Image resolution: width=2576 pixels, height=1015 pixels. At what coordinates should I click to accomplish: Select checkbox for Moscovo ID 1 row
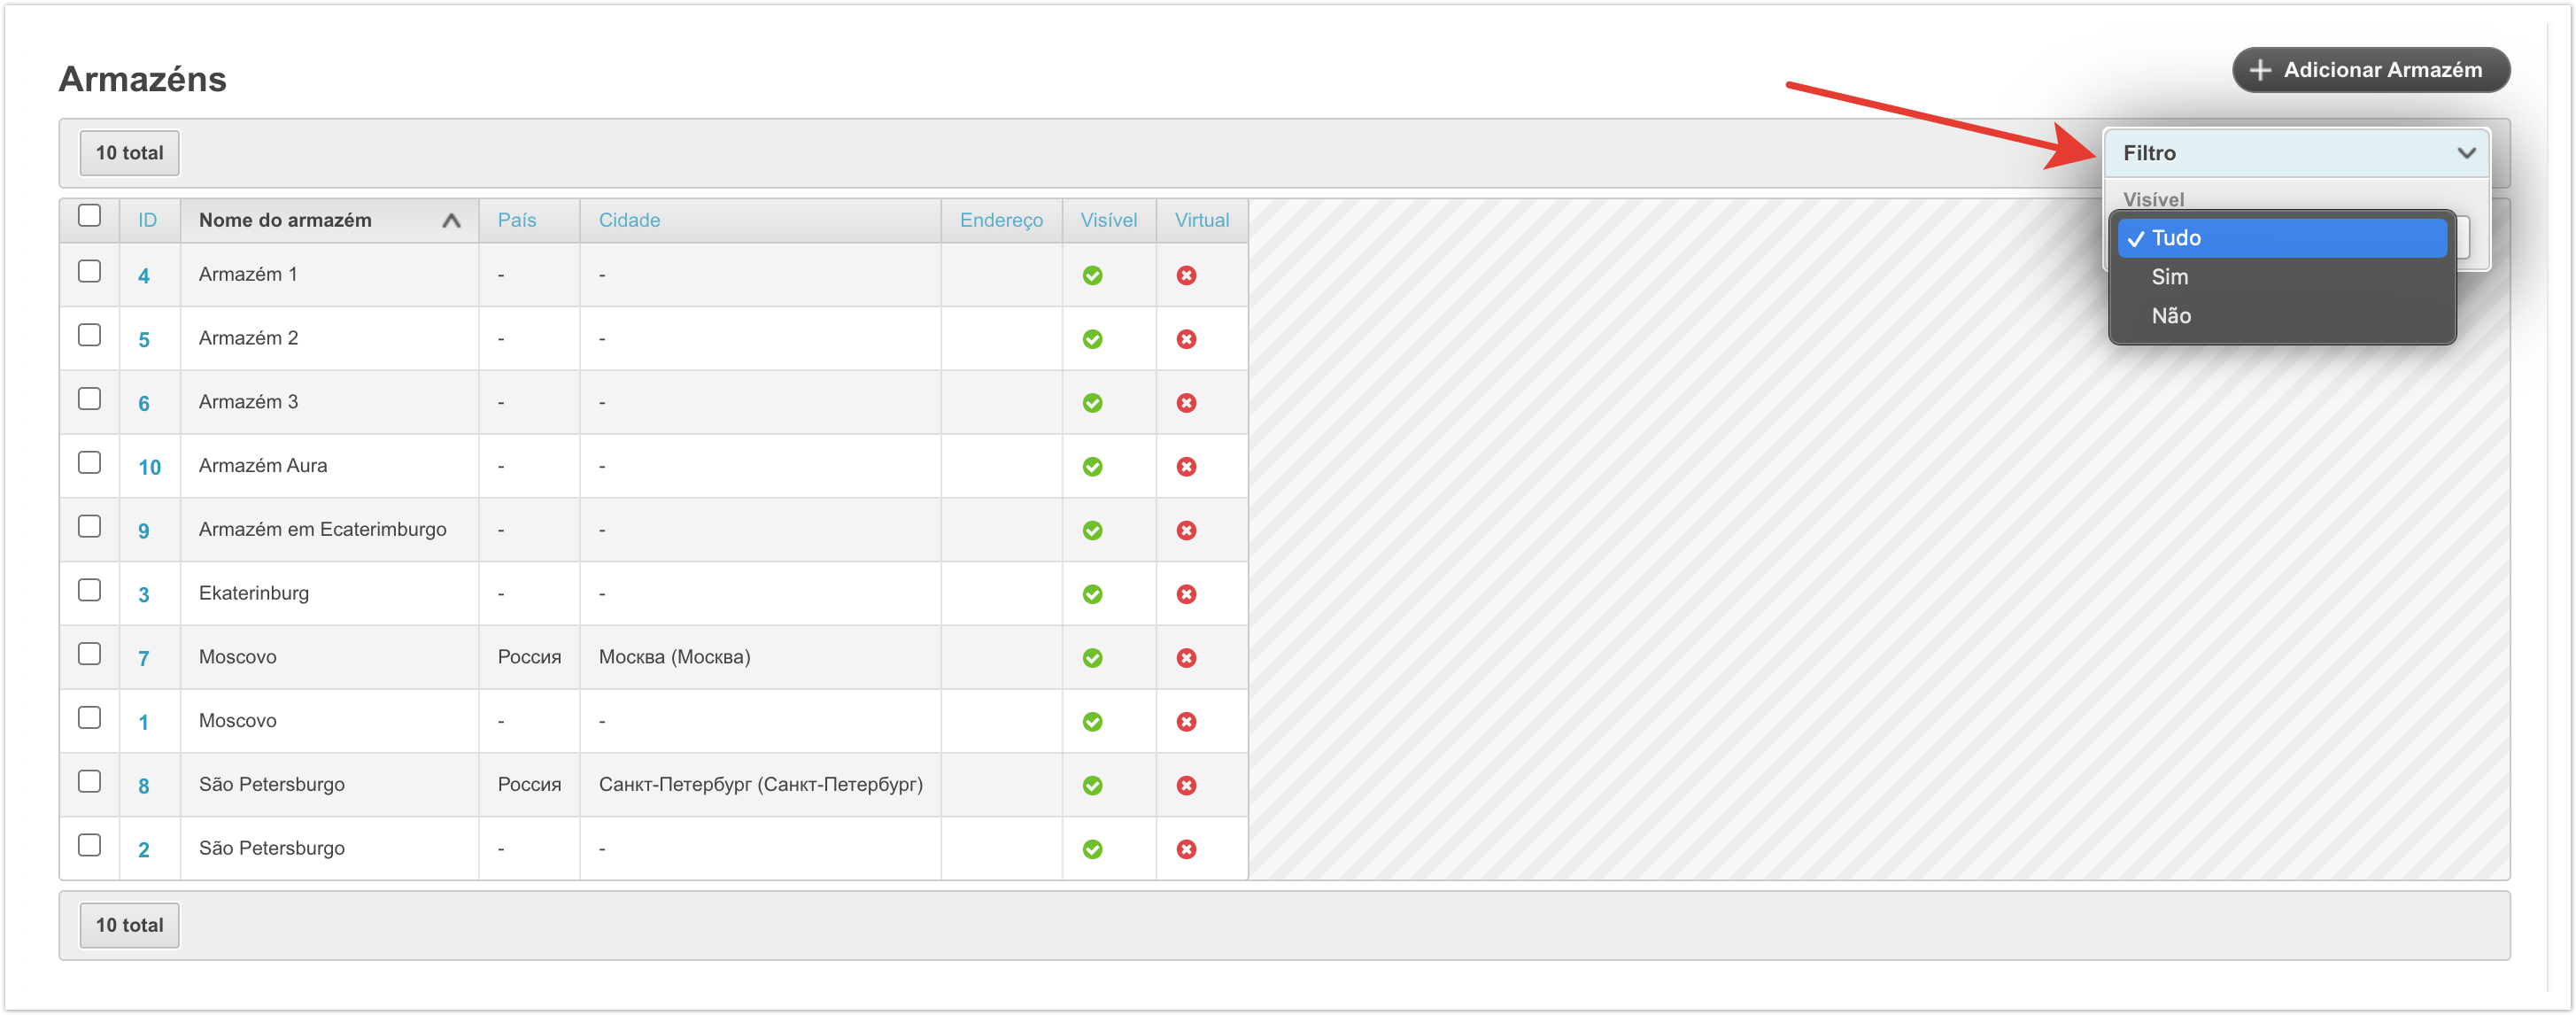[89, 718]
